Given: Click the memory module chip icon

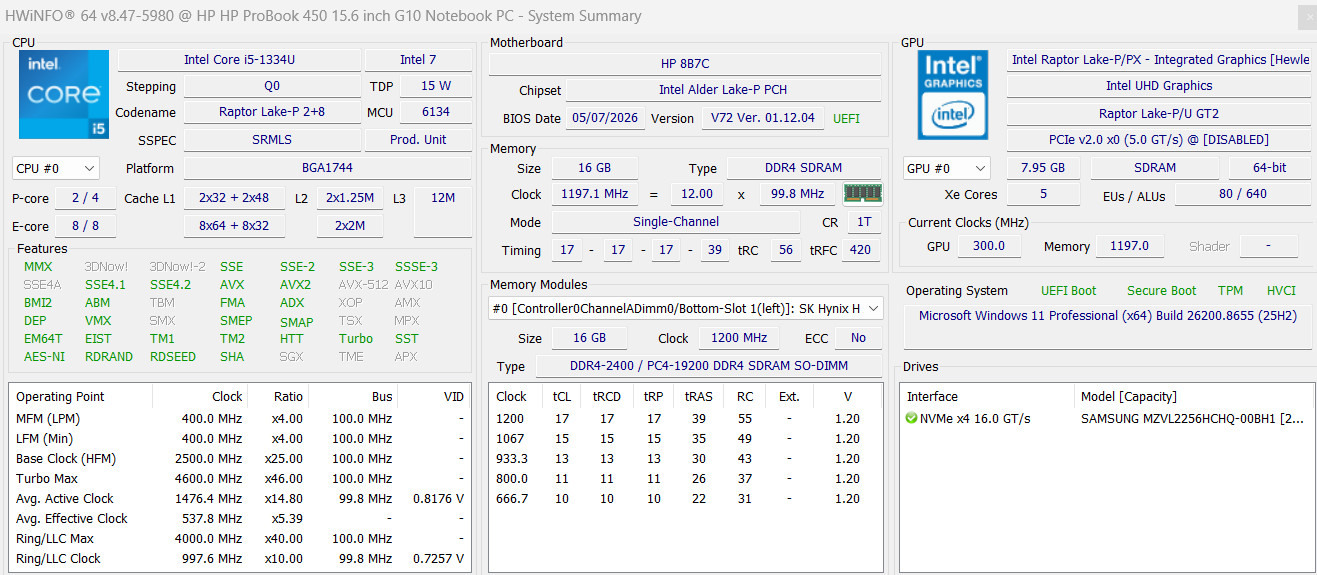Looking at the screenshot, I should [x=861, y=193].
